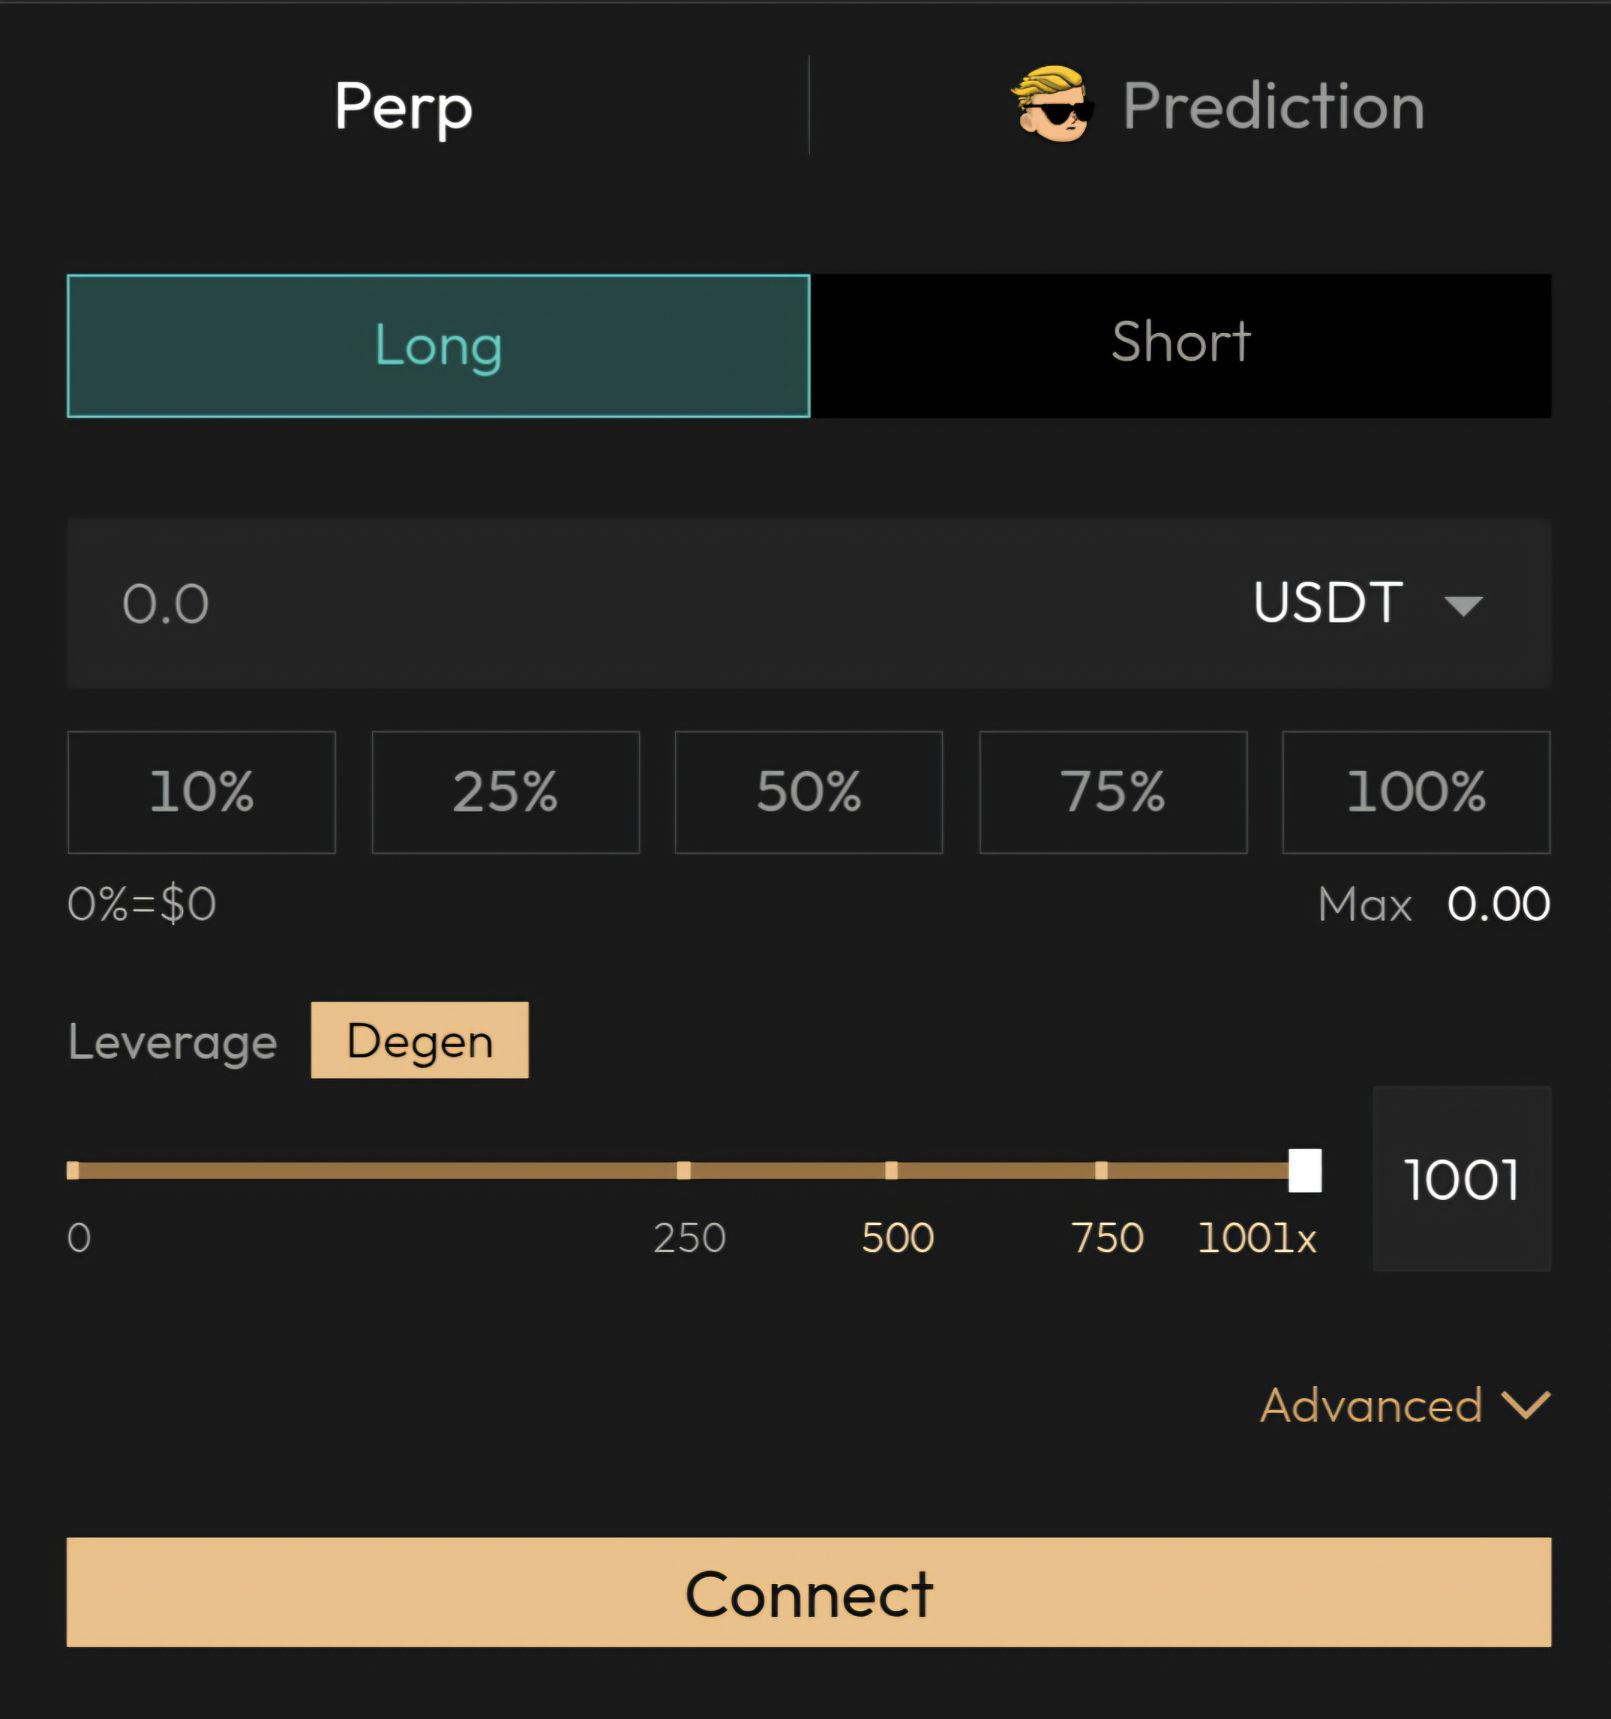Set amount to 50% preset
The width and height of the screenshot is (1611, 1719).
point(808,792)
